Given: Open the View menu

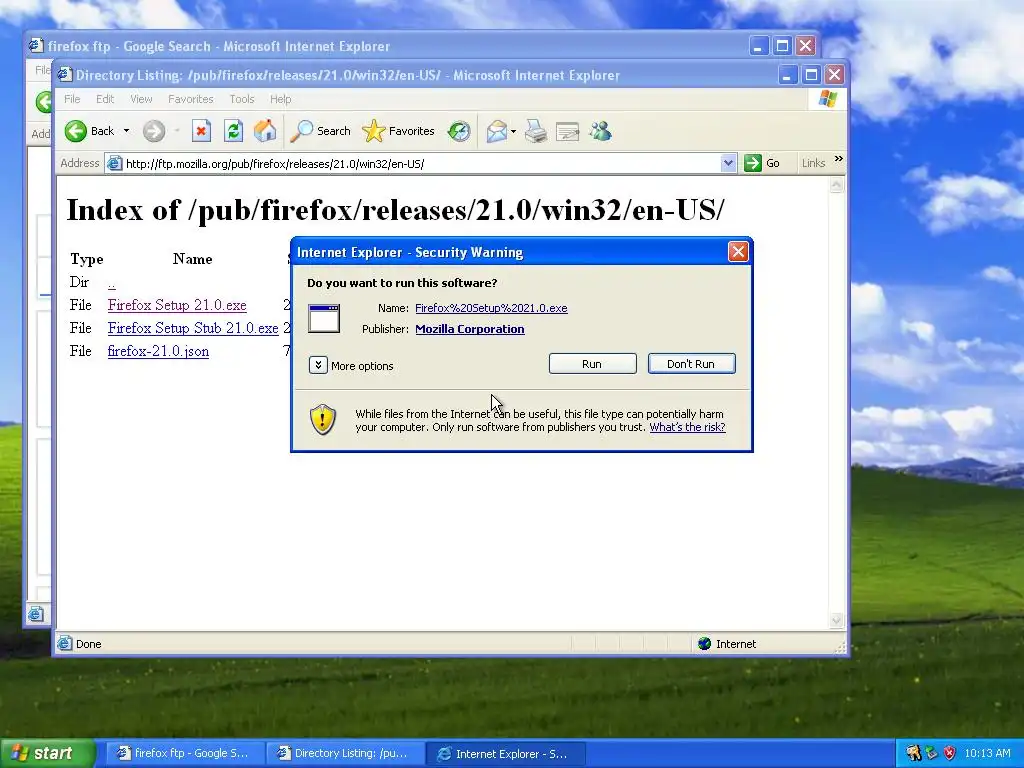Looking at the screenshot, I should 141,99.
